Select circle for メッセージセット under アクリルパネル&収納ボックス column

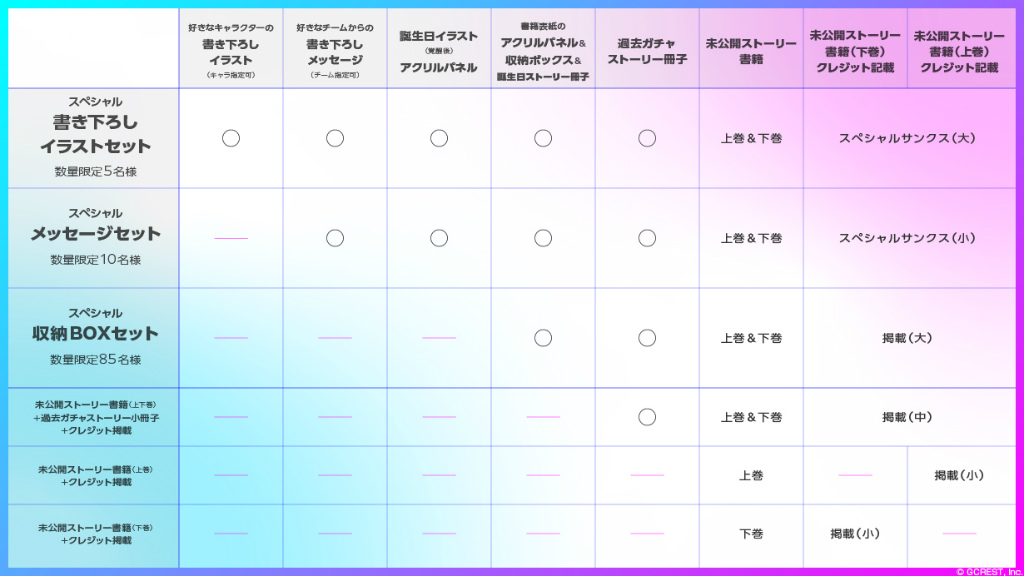(x=543, y=238)
